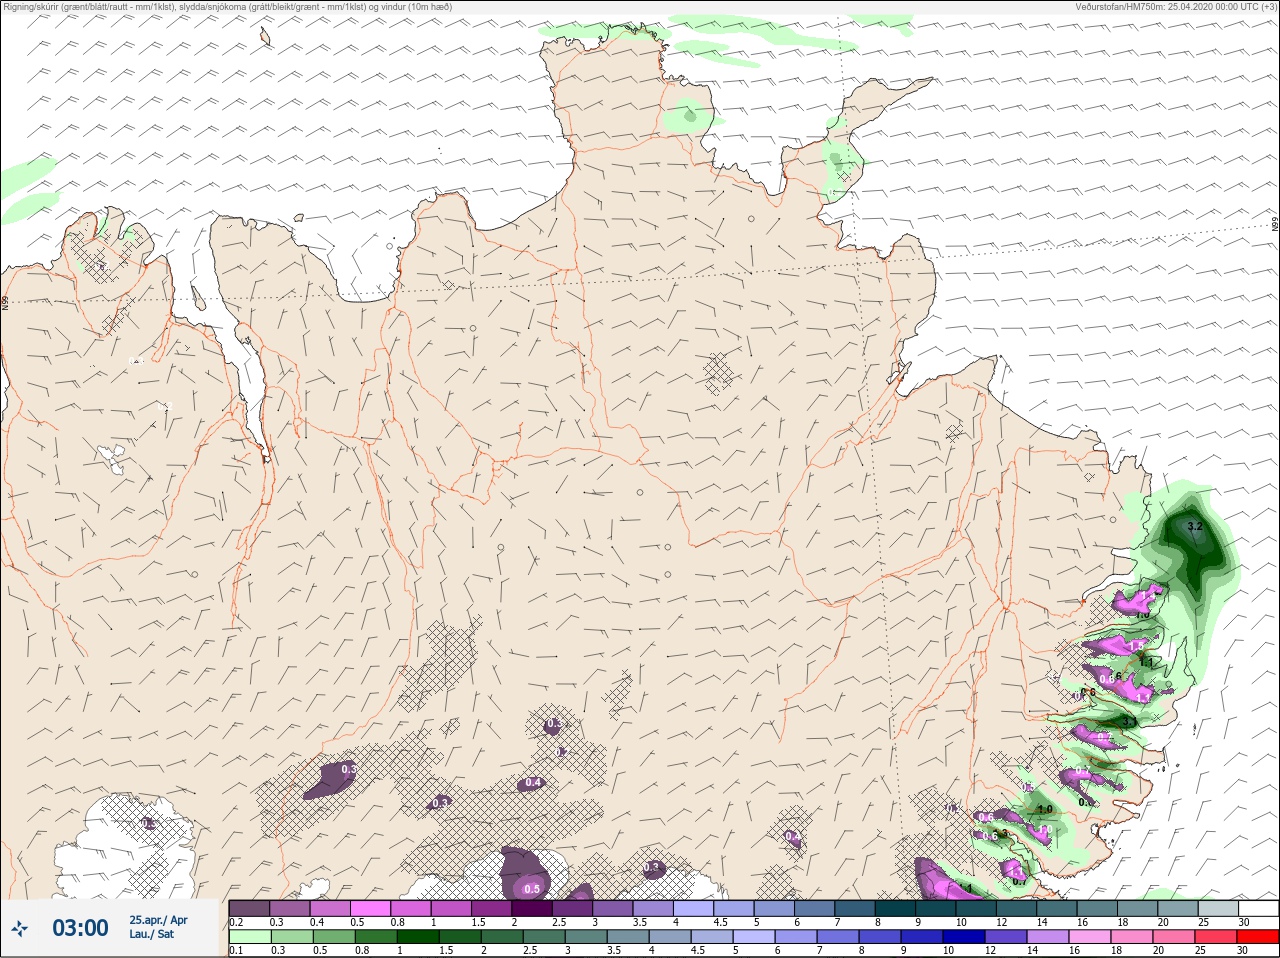Pick the dark purple 0.2–0.3 upper legend swatch
The height and width of the screenshot is (958, 1280).
click(250, 909)
